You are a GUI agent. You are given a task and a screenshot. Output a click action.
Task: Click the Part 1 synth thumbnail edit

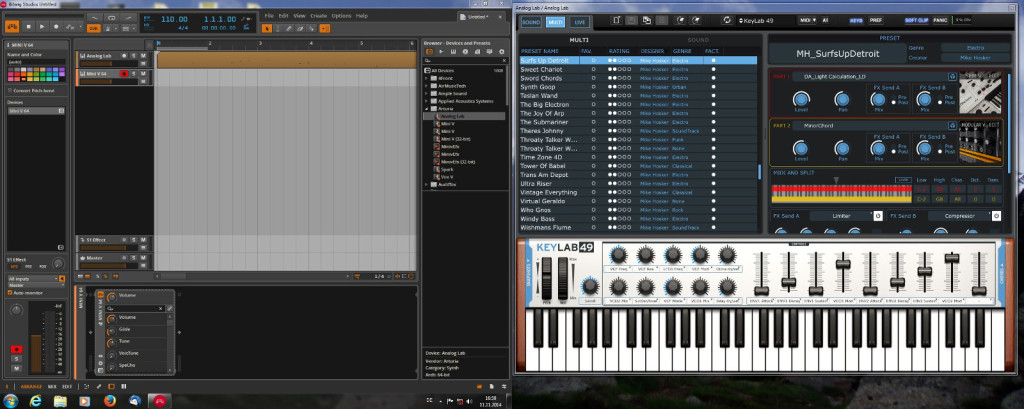tap(980, 93)
